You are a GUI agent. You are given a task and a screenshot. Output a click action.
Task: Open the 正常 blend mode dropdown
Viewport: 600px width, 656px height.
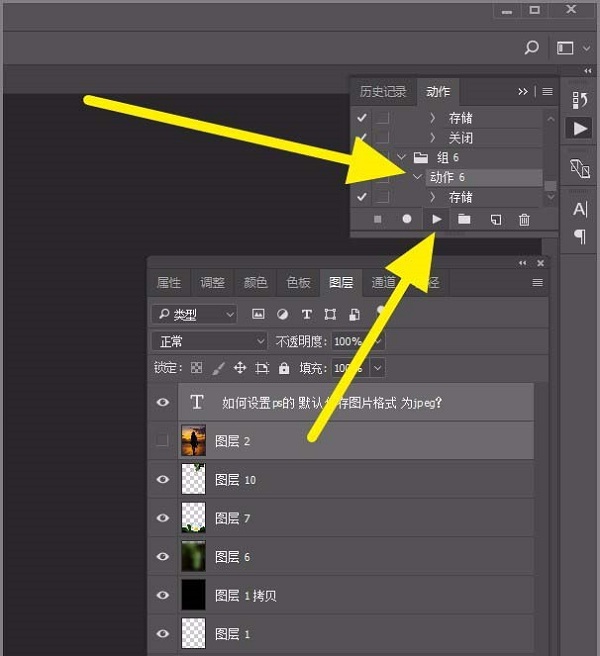(209, 341)
